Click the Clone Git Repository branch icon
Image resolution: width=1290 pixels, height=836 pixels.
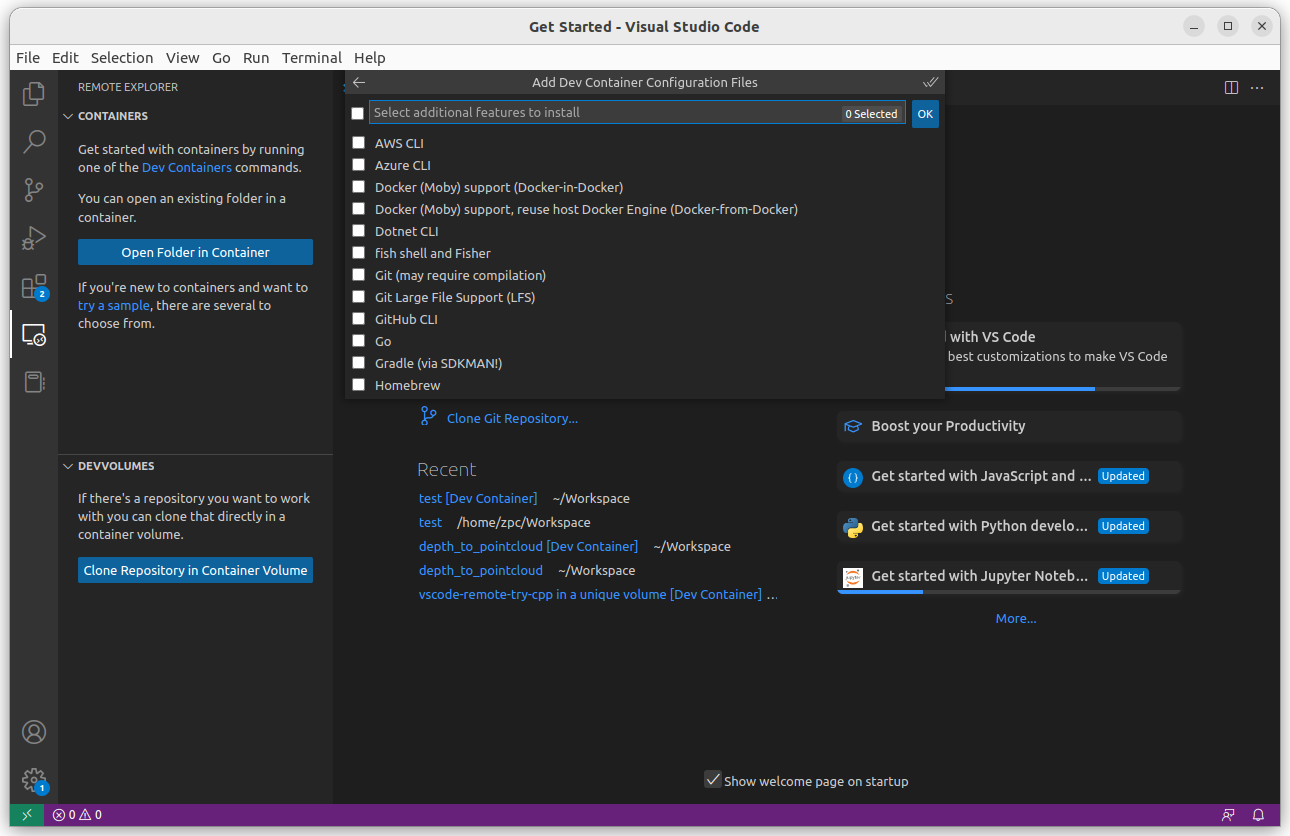point(428,417)
